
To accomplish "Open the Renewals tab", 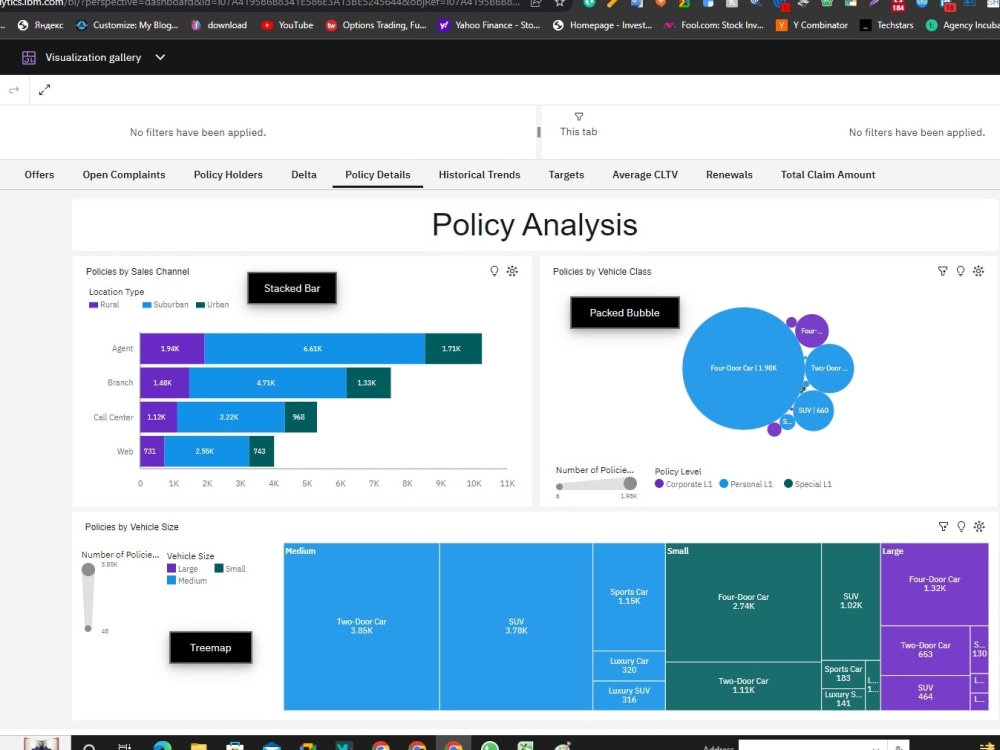I will coord(729,174).
